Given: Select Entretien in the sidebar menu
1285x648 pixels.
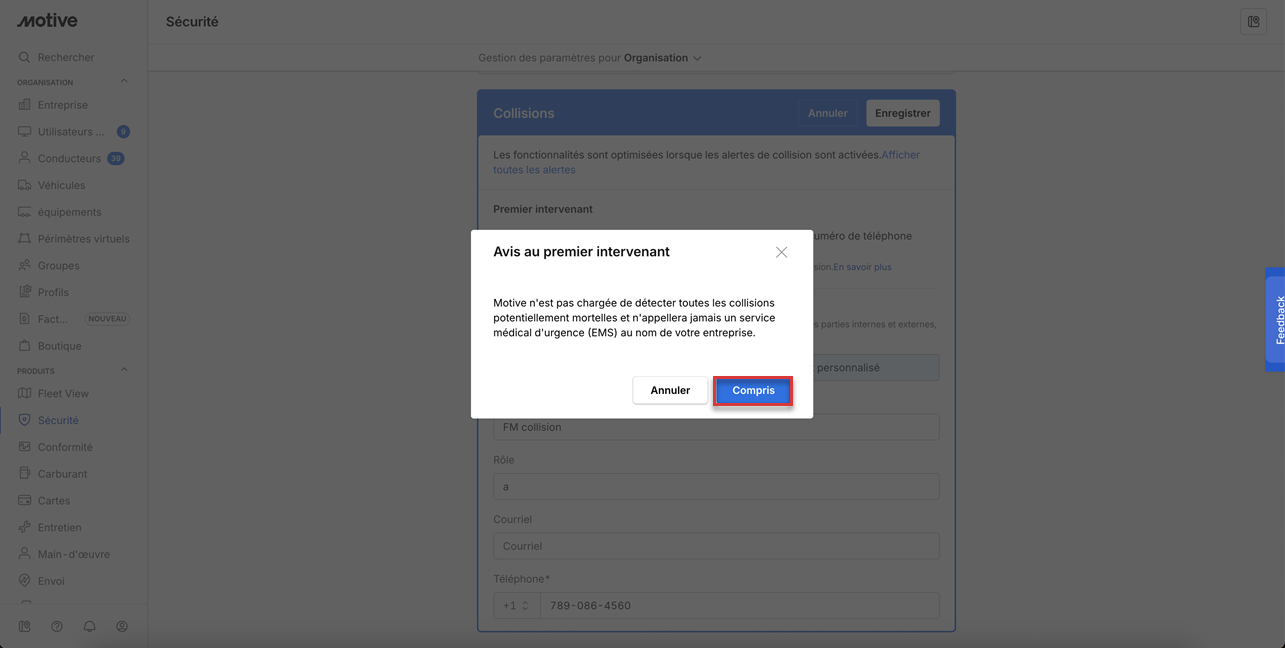Looking at the screenshot, I should coord(60,527).
